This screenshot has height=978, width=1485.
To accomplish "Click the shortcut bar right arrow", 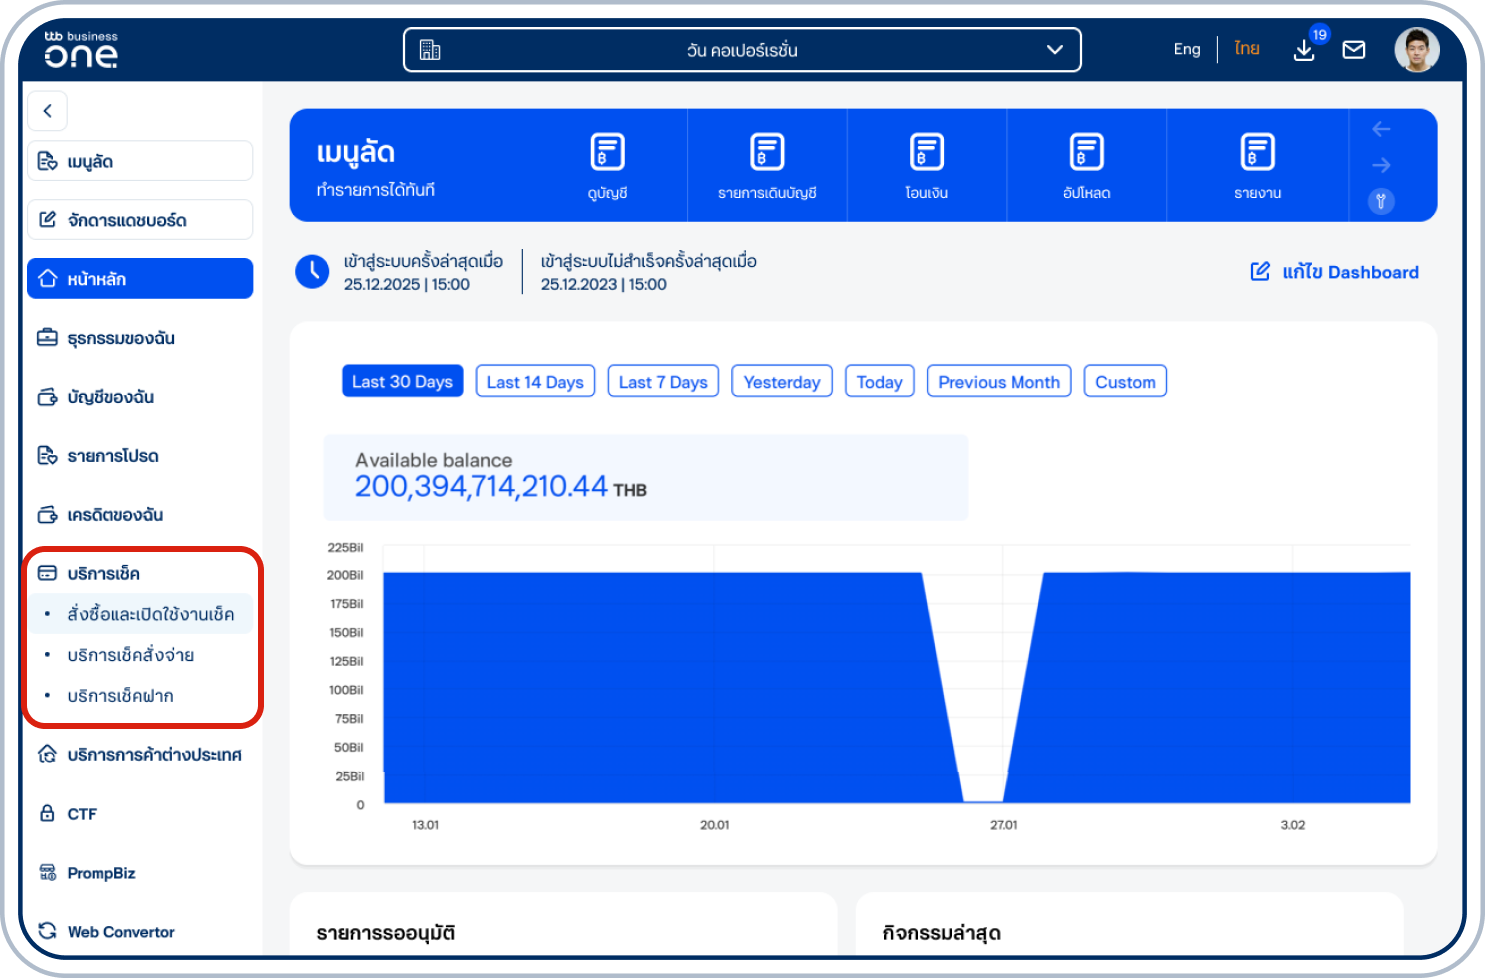I will (x=1381, y=165).
